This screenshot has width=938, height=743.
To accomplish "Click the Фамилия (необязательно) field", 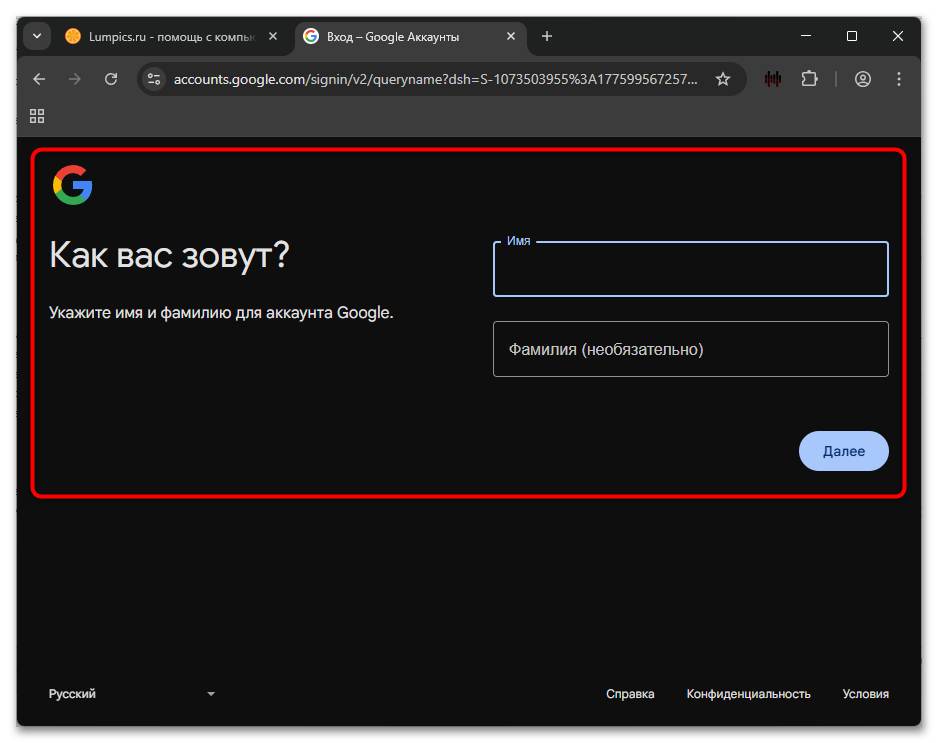I will click(x=690, y=349).
